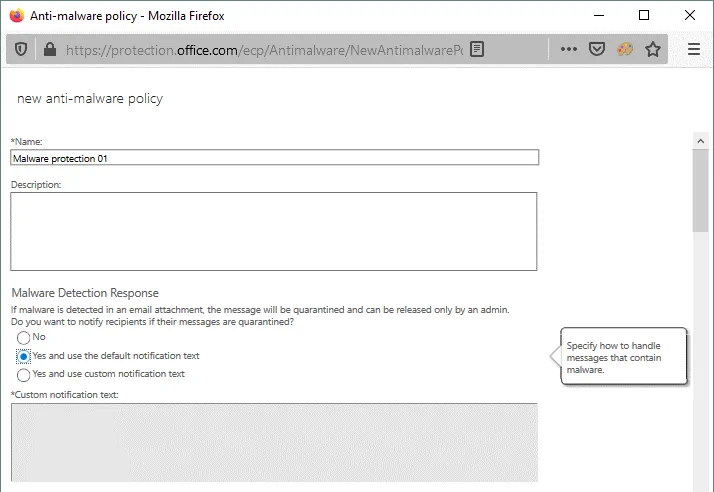Click the colorful palette extension icon
714x492 pixels.
pos(625,49)
